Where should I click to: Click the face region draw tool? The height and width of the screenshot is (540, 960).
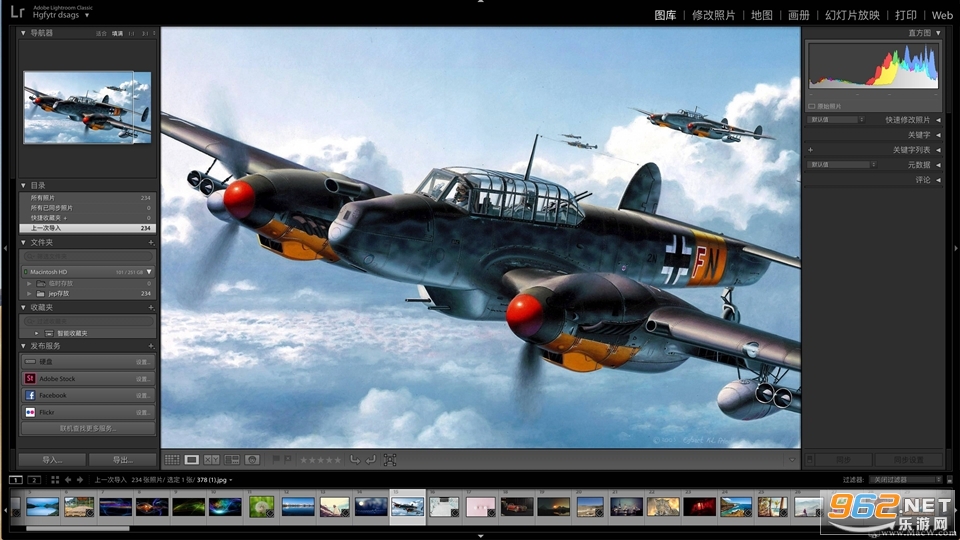(x=390, y=459)
